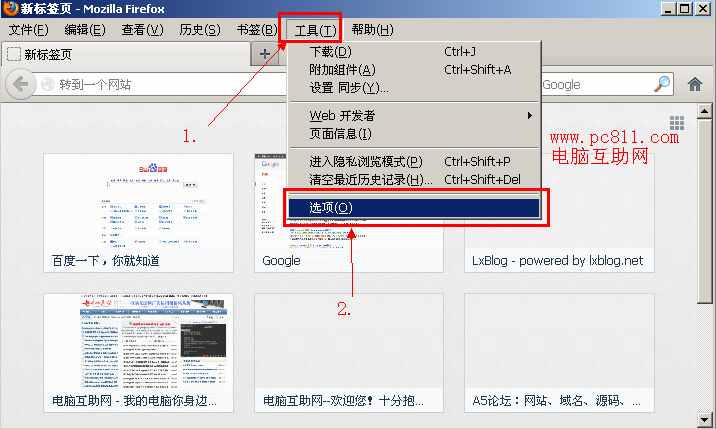Open new tab with plus button
Viewport: 716px width, 429px height.
[265, 54]
